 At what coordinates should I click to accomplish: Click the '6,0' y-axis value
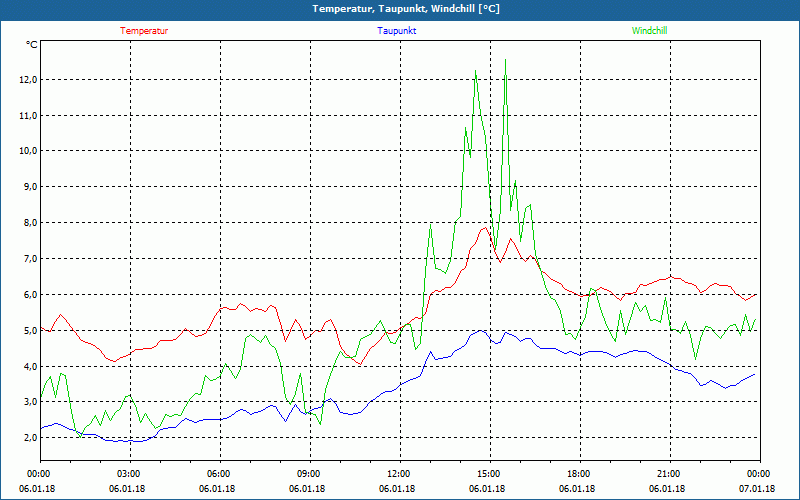pos(30,294)
